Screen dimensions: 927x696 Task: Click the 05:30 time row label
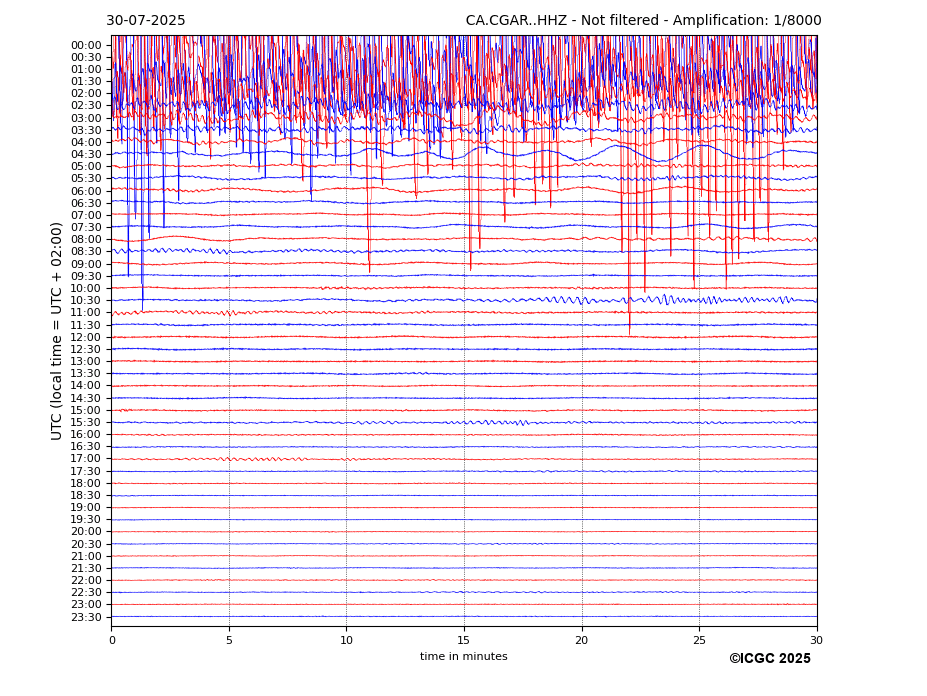86,179
